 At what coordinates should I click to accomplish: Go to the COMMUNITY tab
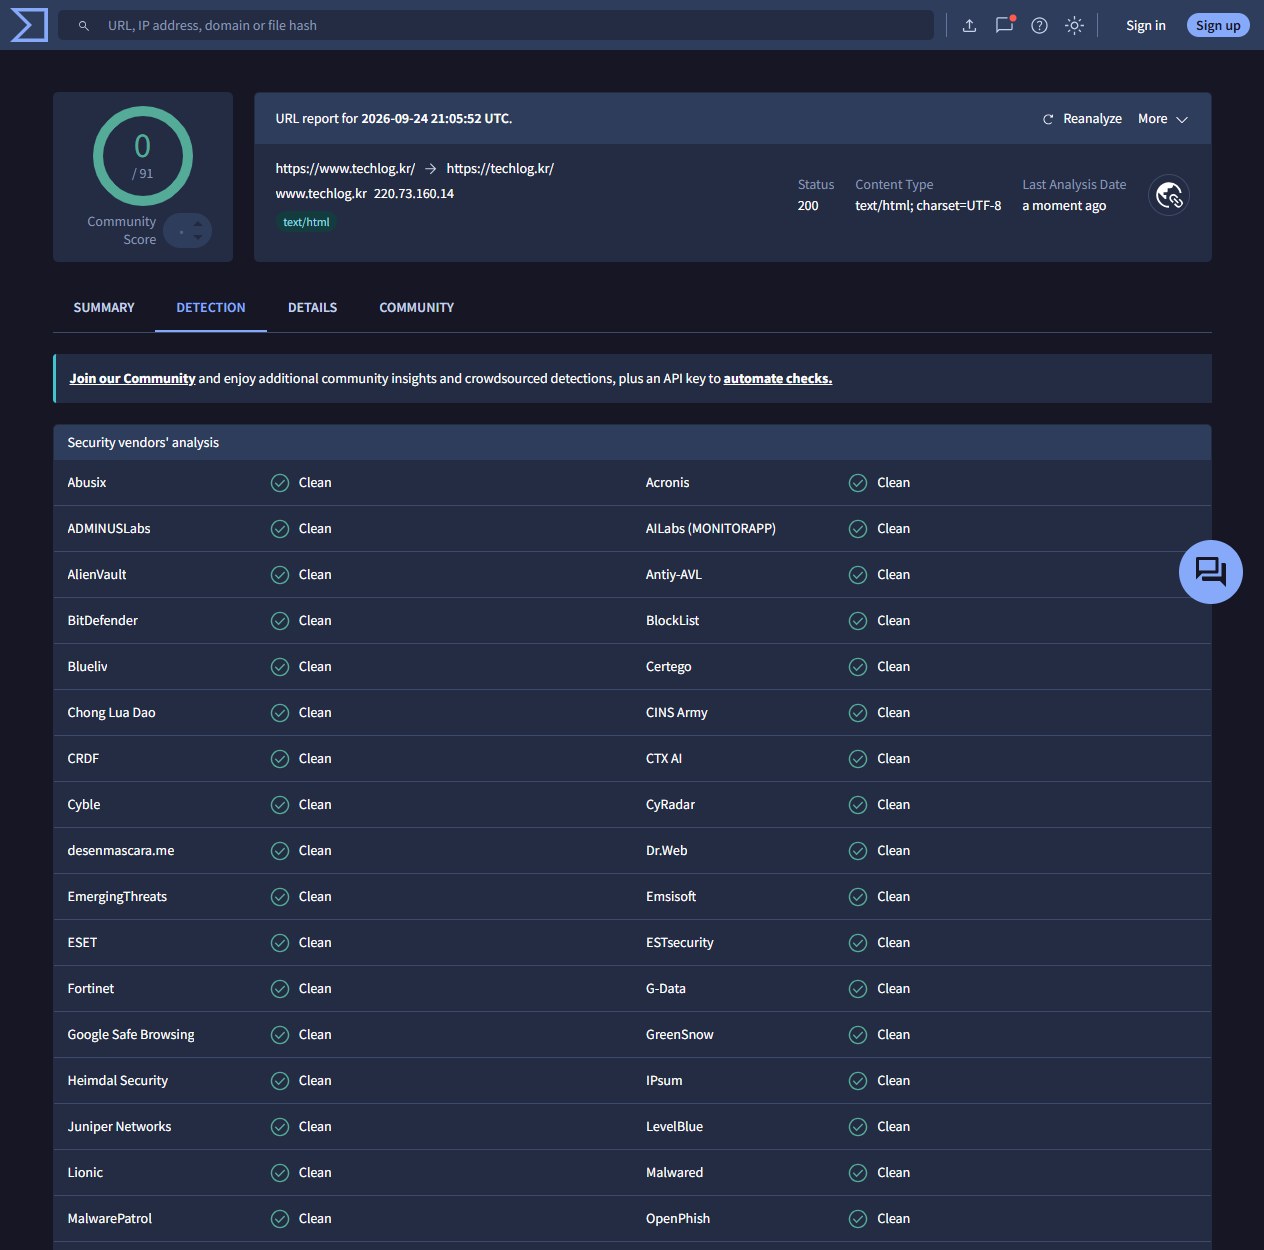[x=416, y=308]
